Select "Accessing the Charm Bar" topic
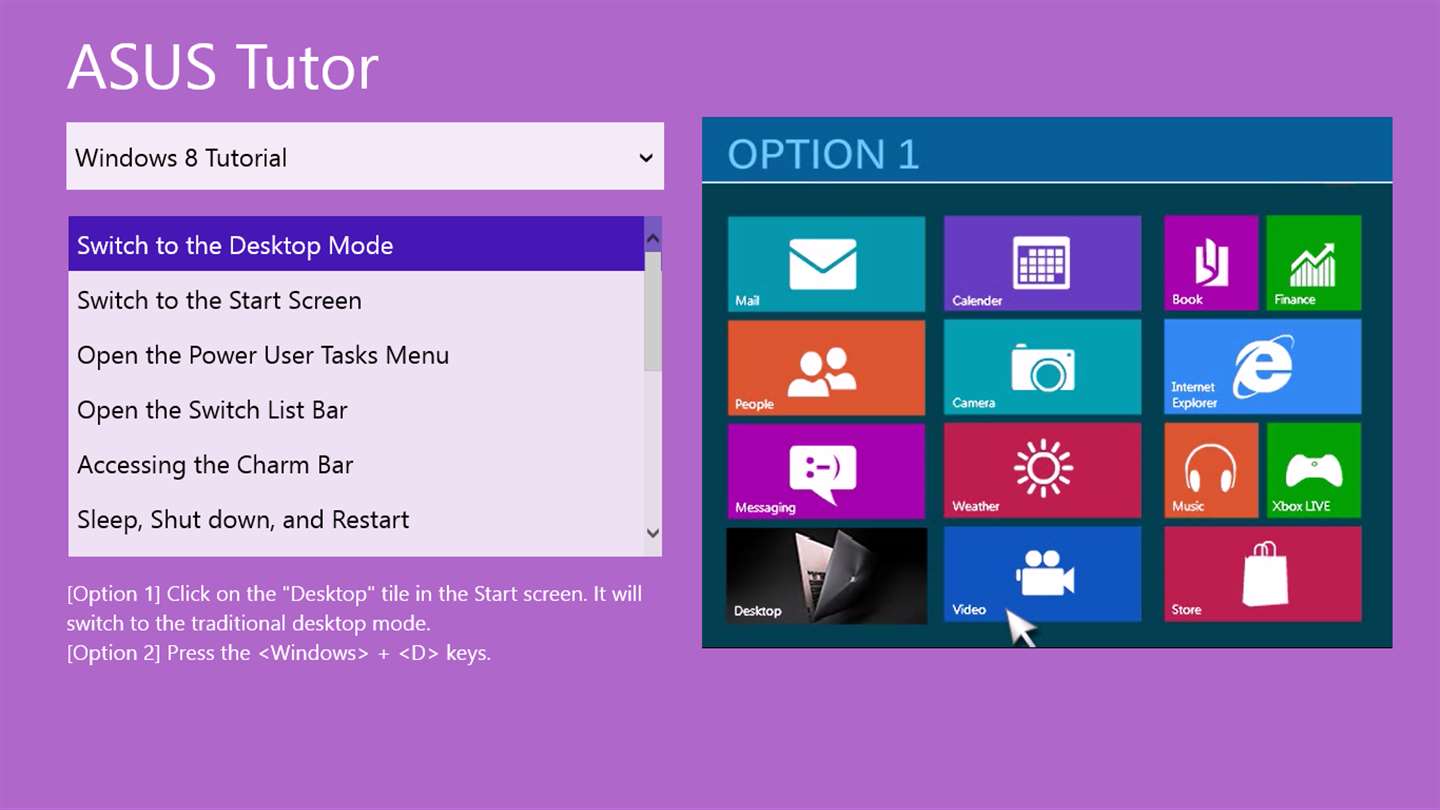The width and height of the screenshot is (1440, 810). (356, 465)
